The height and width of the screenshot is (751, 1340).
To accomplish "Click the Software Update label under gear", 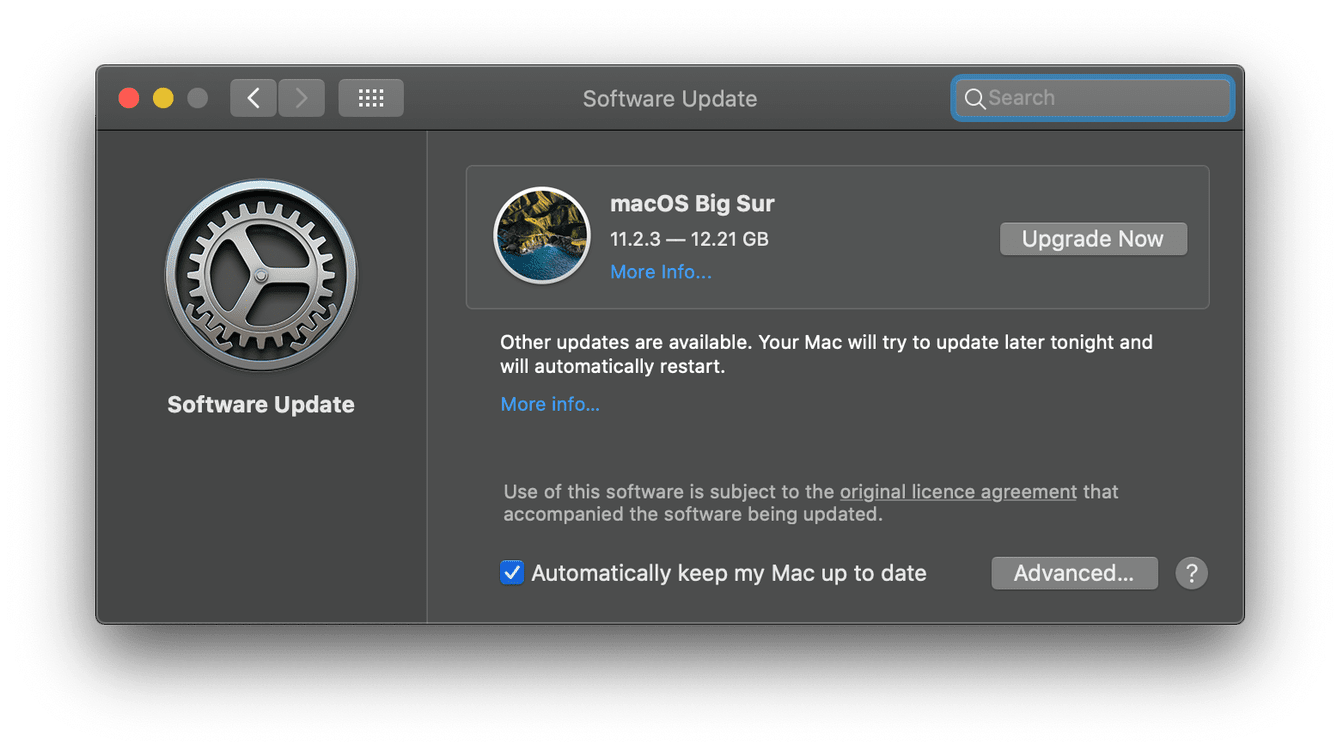I will [x=261, y=404].
